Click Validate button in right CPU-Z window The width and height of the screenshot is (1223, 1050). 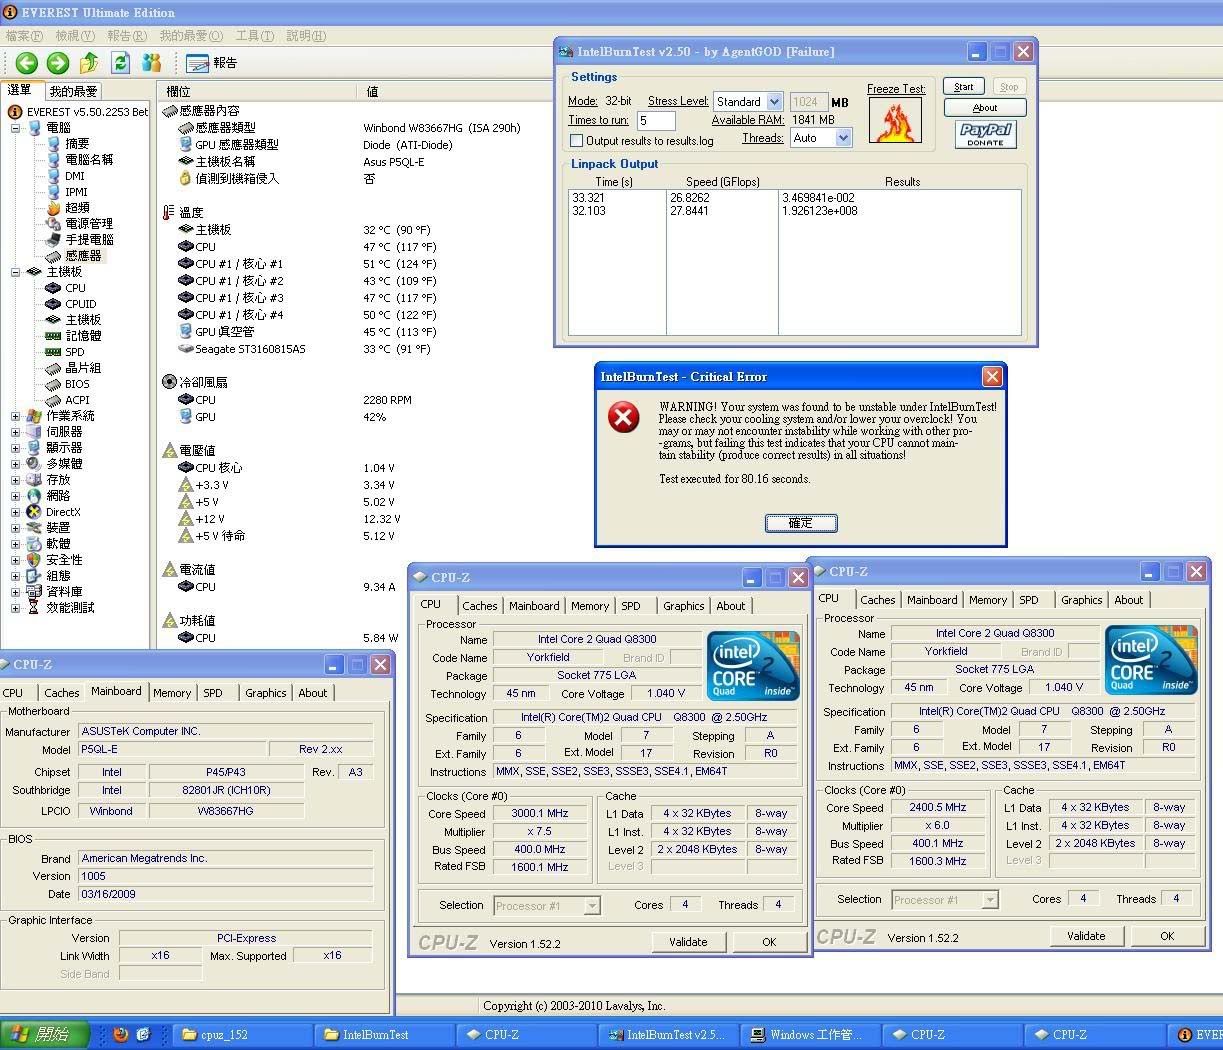click(x=1086, y=936)
